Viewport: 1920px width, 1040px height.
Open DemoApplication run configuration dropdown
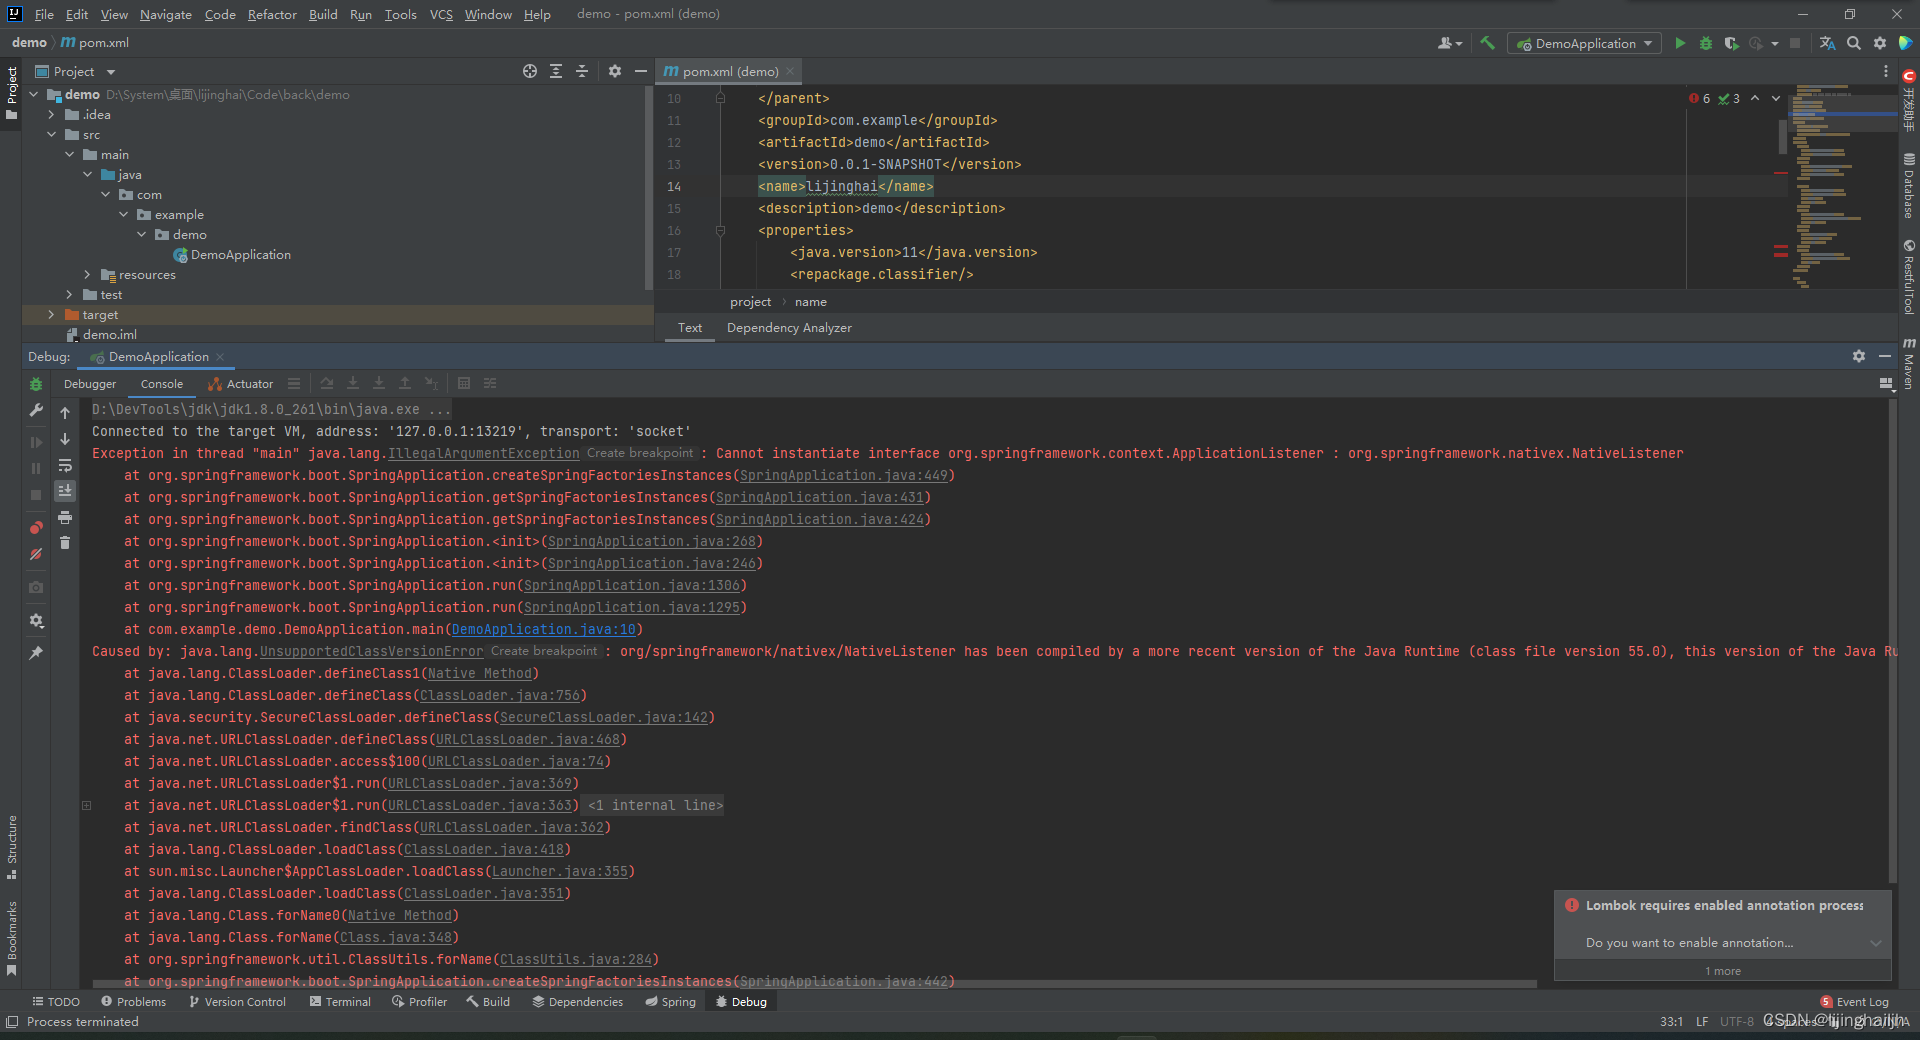tap(1585, 43)
